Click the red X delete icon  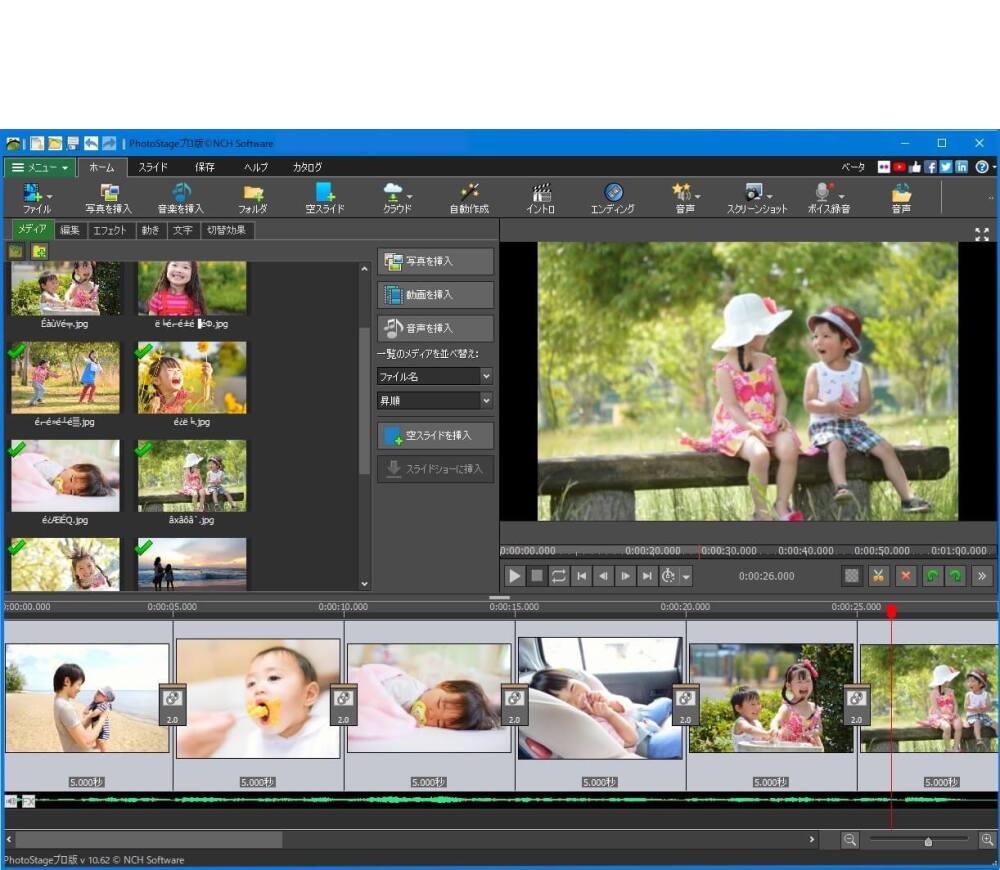coord(905,576)
